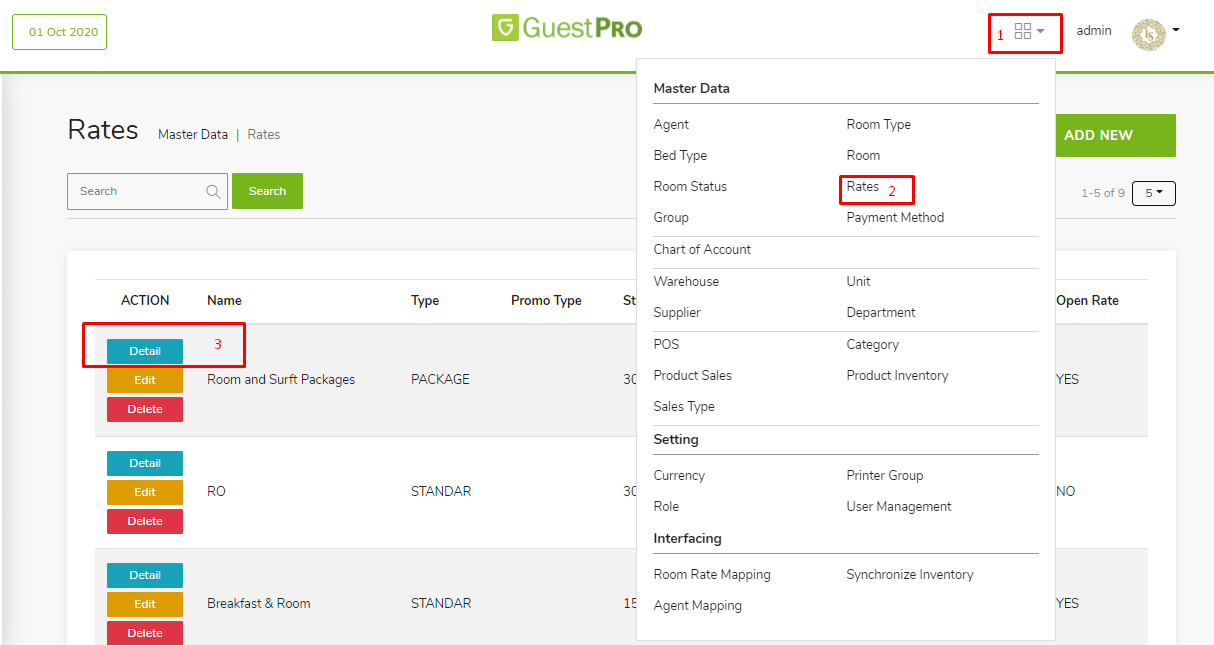Choose Payment Method menu entry
Viewport: 1214px width, 645px height.
tap(895, 217)
